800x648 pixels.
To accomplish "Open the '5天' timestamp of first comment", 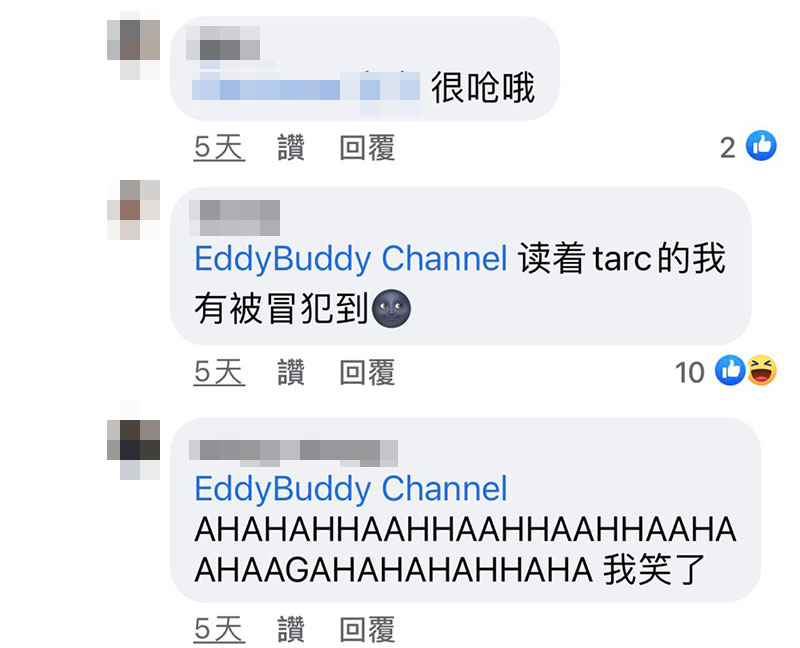I will point(219,147).
